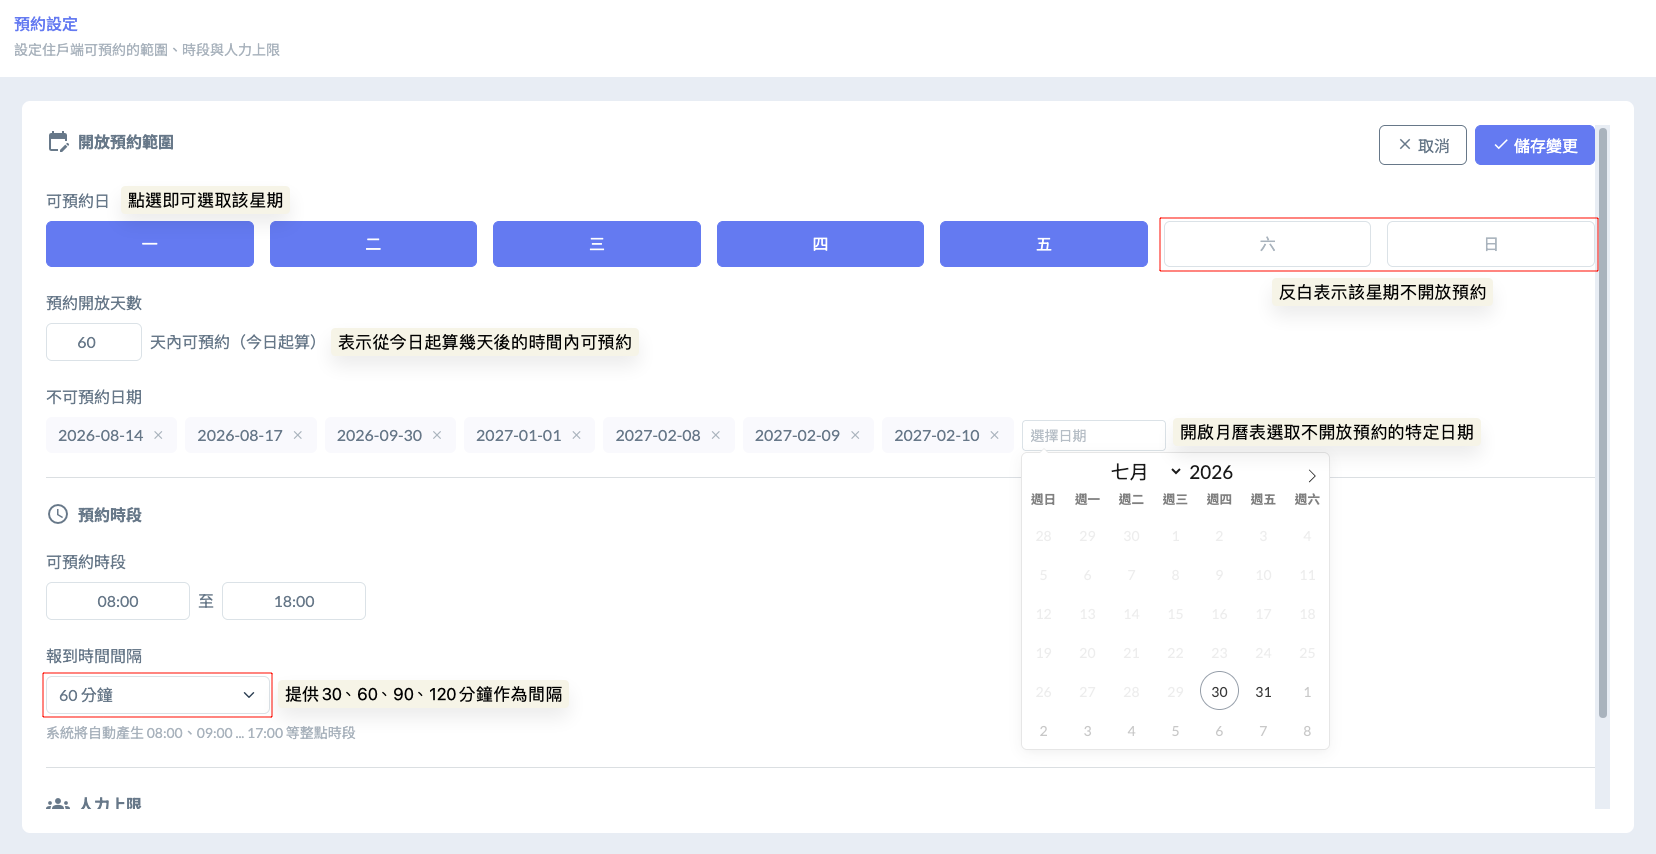This screenshot has height=854, width=1656.
Task: Click the 週六 weekday header in calendar
Action: (1307, 499)
